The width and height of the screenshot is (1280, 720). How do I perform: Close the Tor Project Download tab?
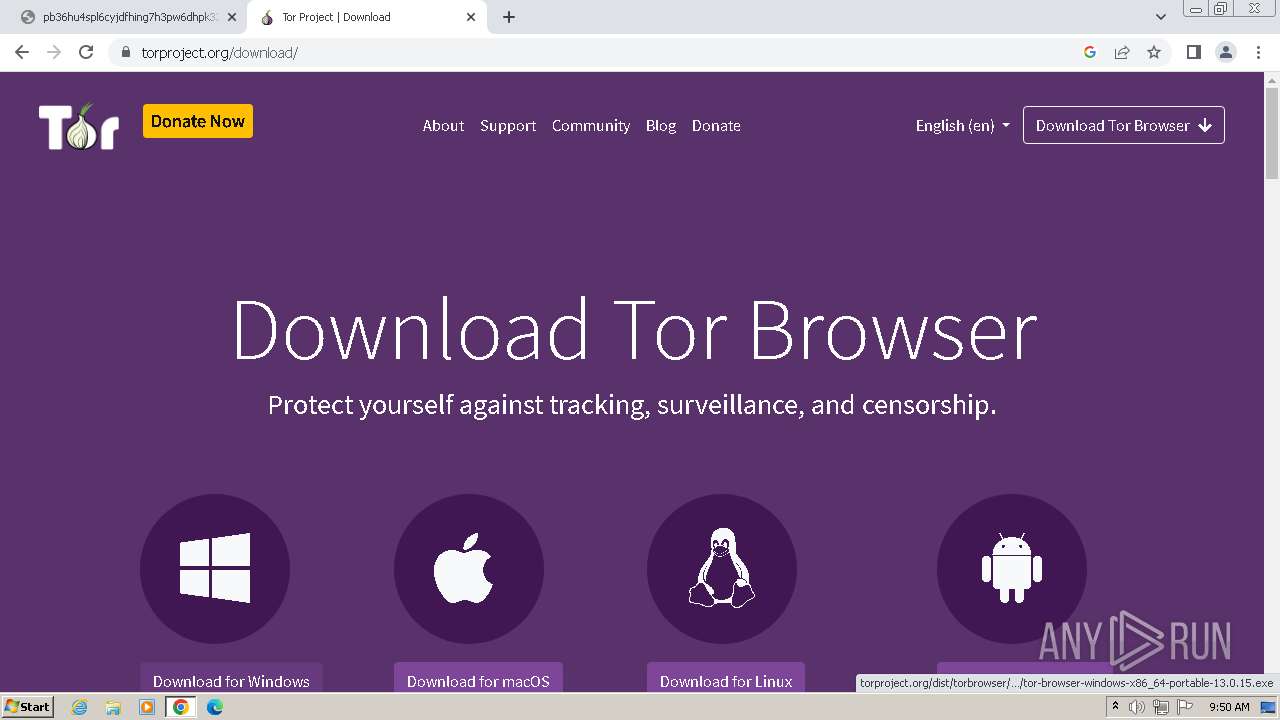[471, 17]
